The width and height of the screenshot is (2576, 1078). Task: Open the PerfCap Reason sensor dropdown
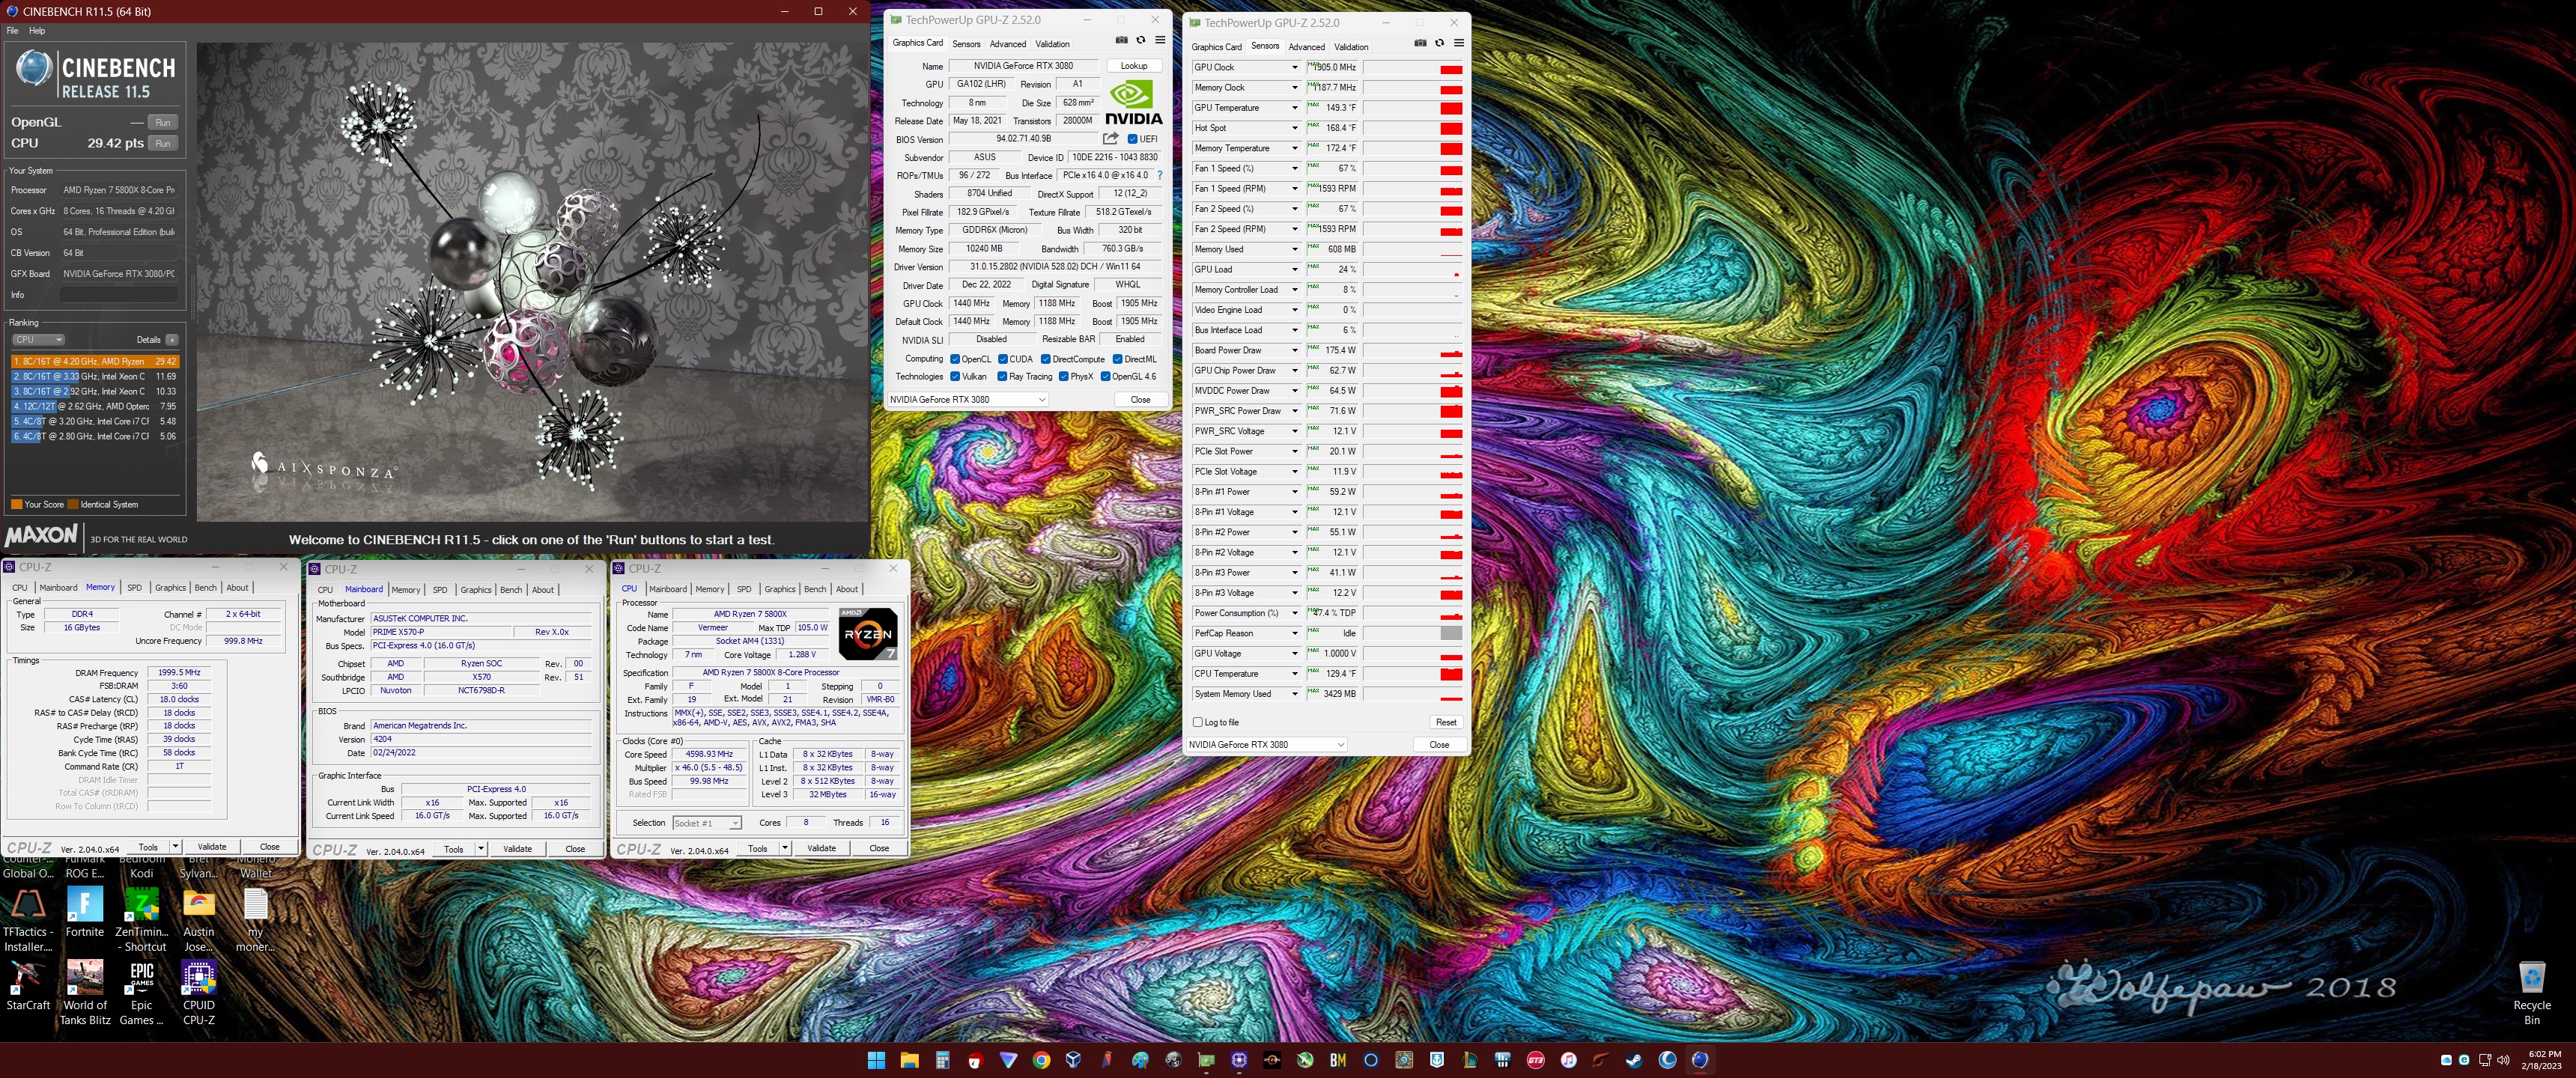(x=1294, y=633)
